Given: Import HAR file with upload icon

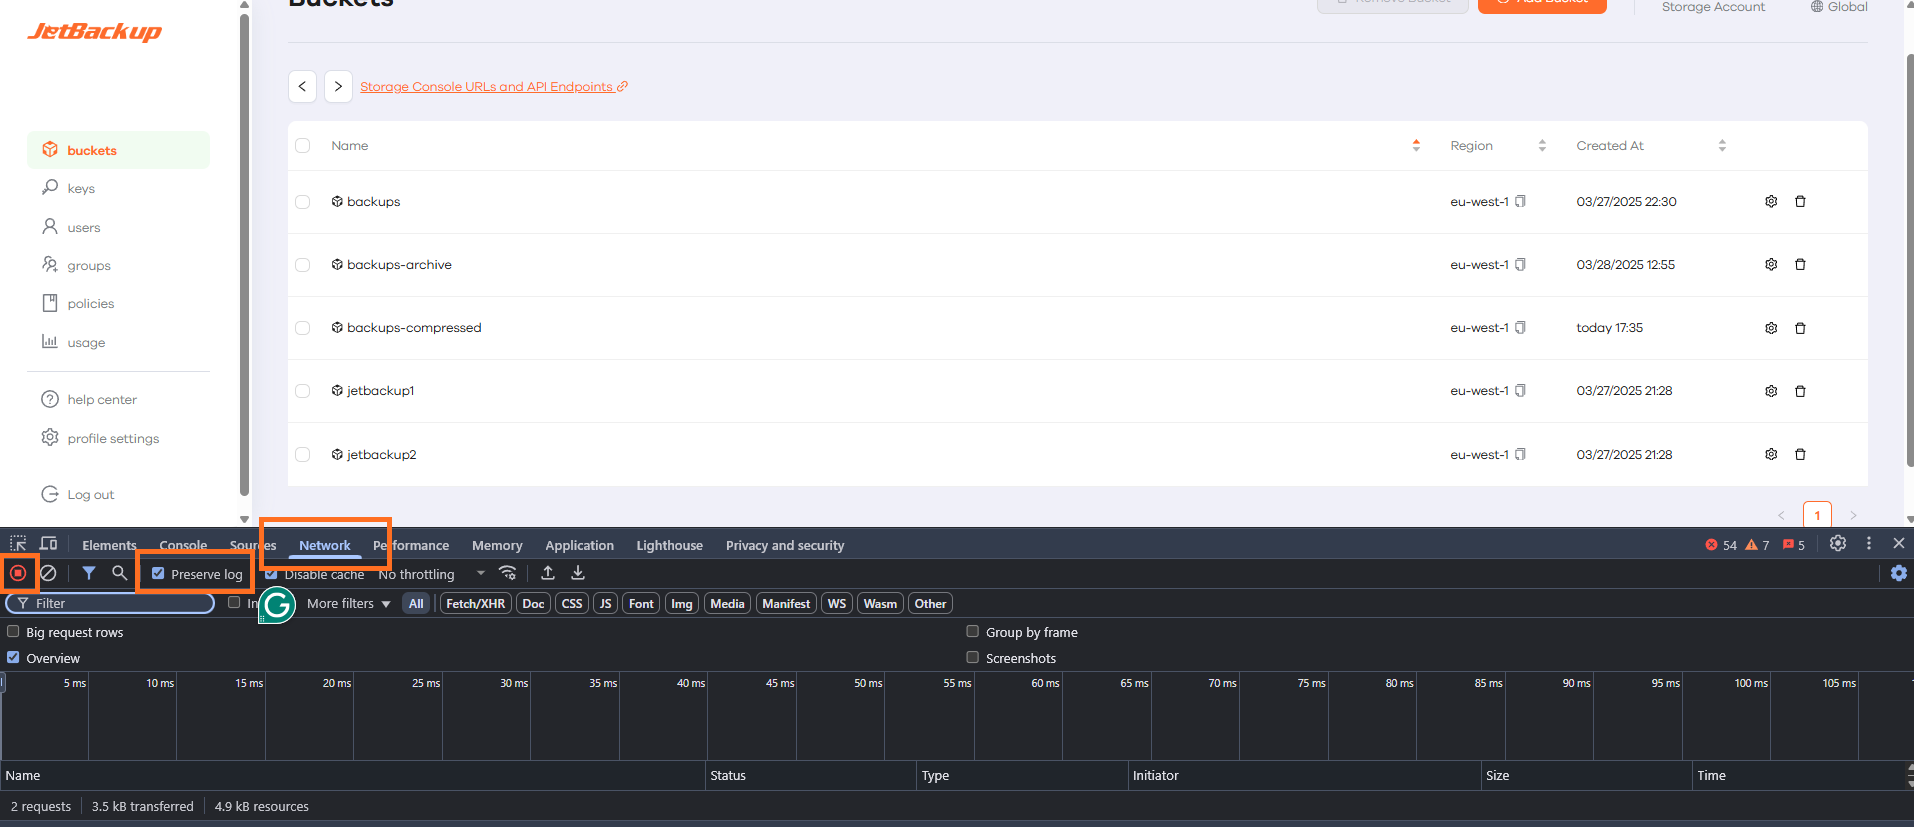Looking at the screenshot, I should pyautogui.click(x=548, y=573).
